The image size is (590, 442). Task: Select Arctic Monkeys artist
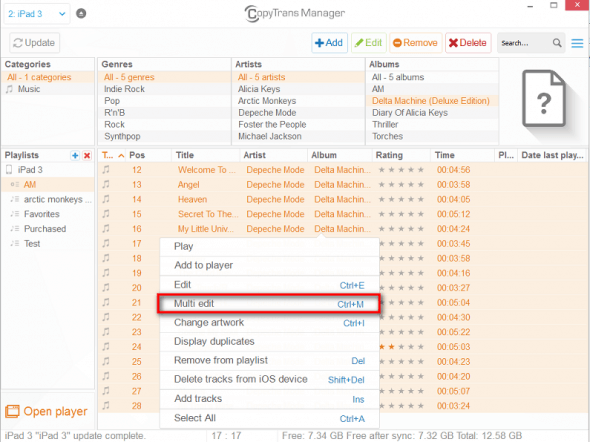click(299, 101)
